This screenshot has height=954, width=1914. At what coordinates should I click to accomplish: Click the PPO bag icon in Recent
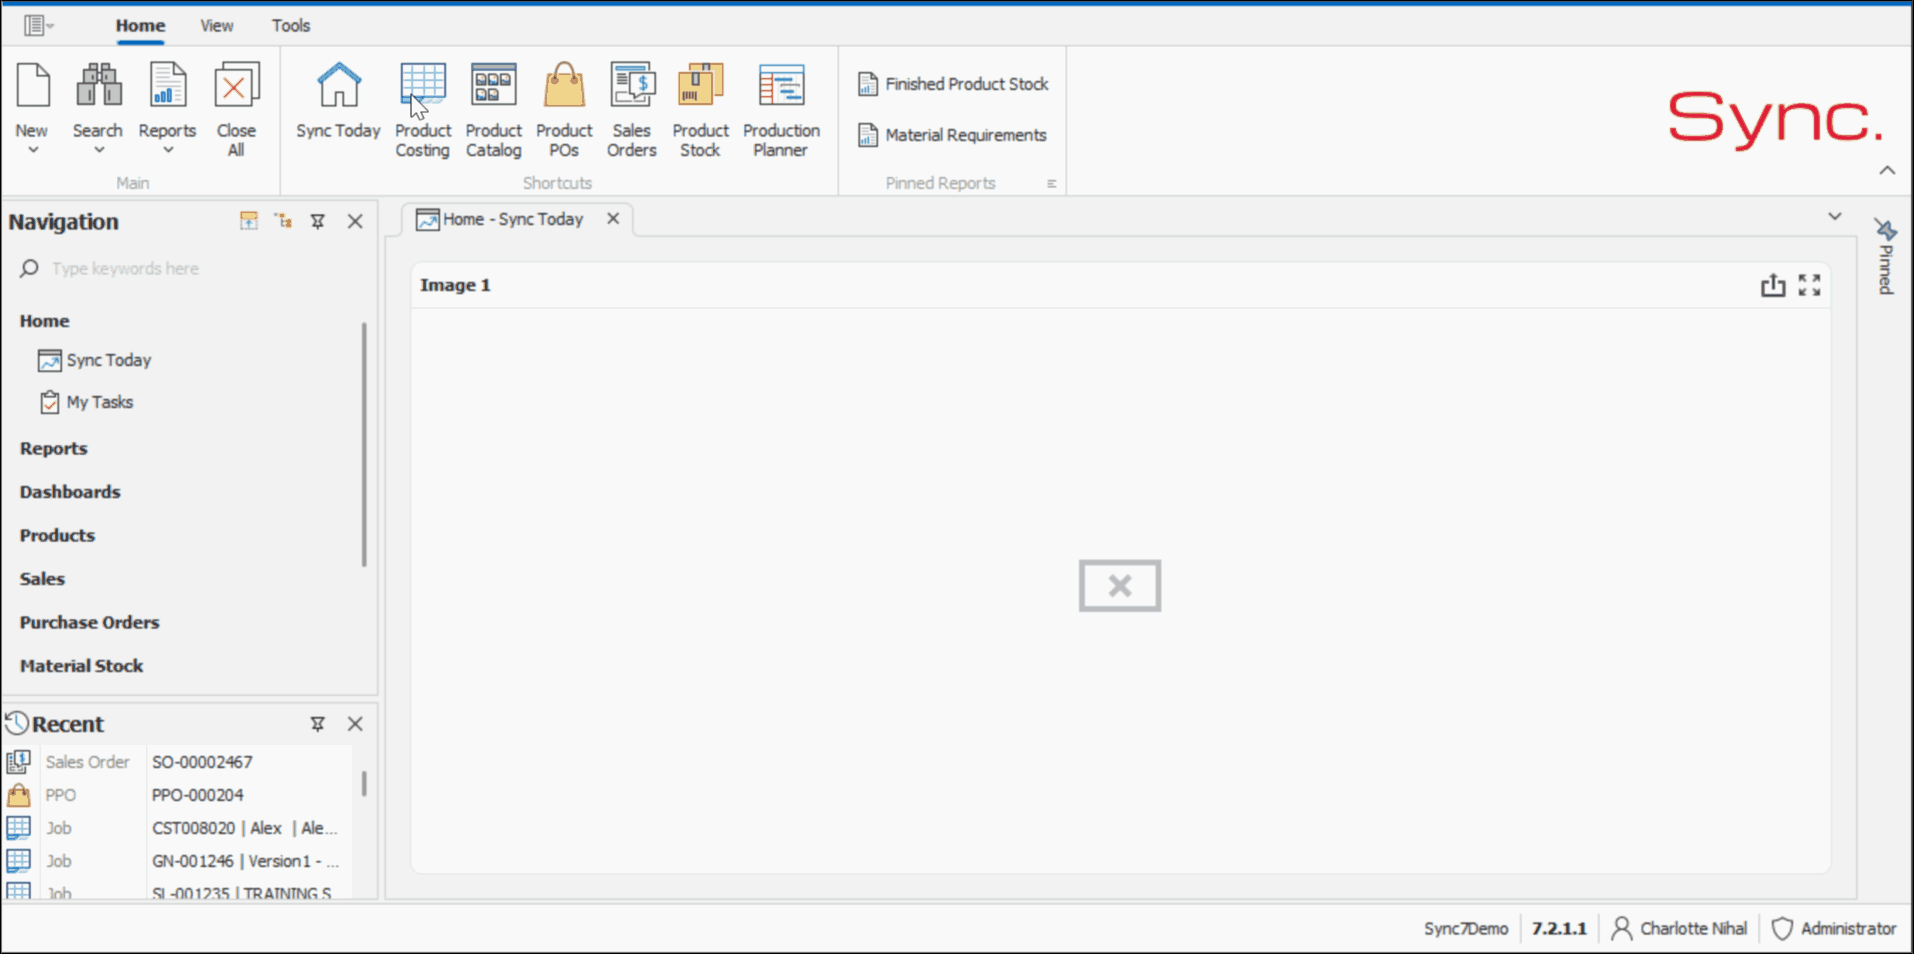18,795
